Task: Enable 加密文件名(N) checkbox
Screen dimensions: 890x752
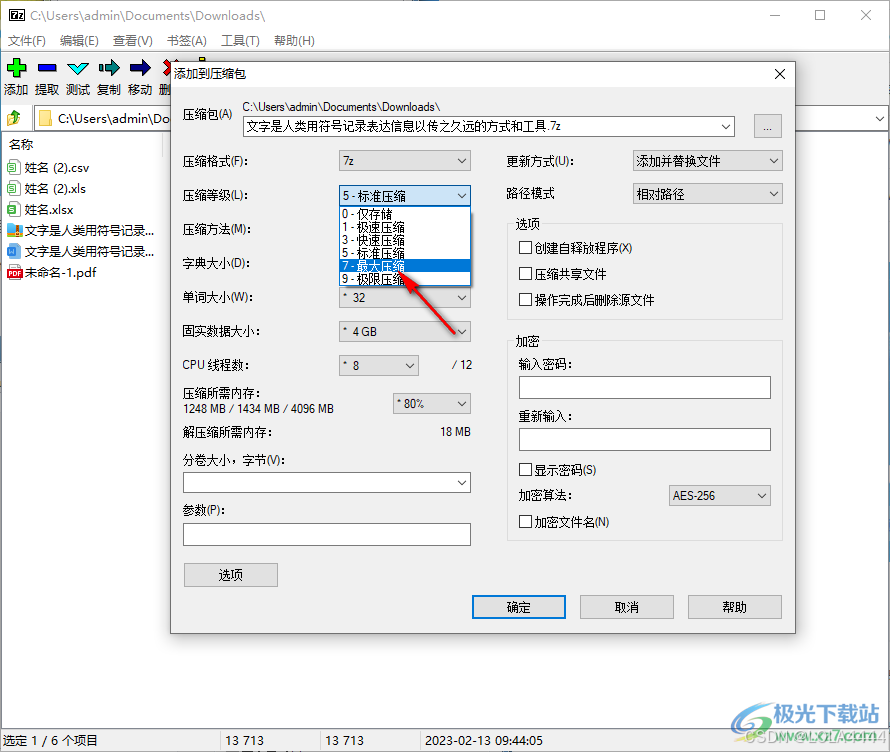Action: point(526,521)
